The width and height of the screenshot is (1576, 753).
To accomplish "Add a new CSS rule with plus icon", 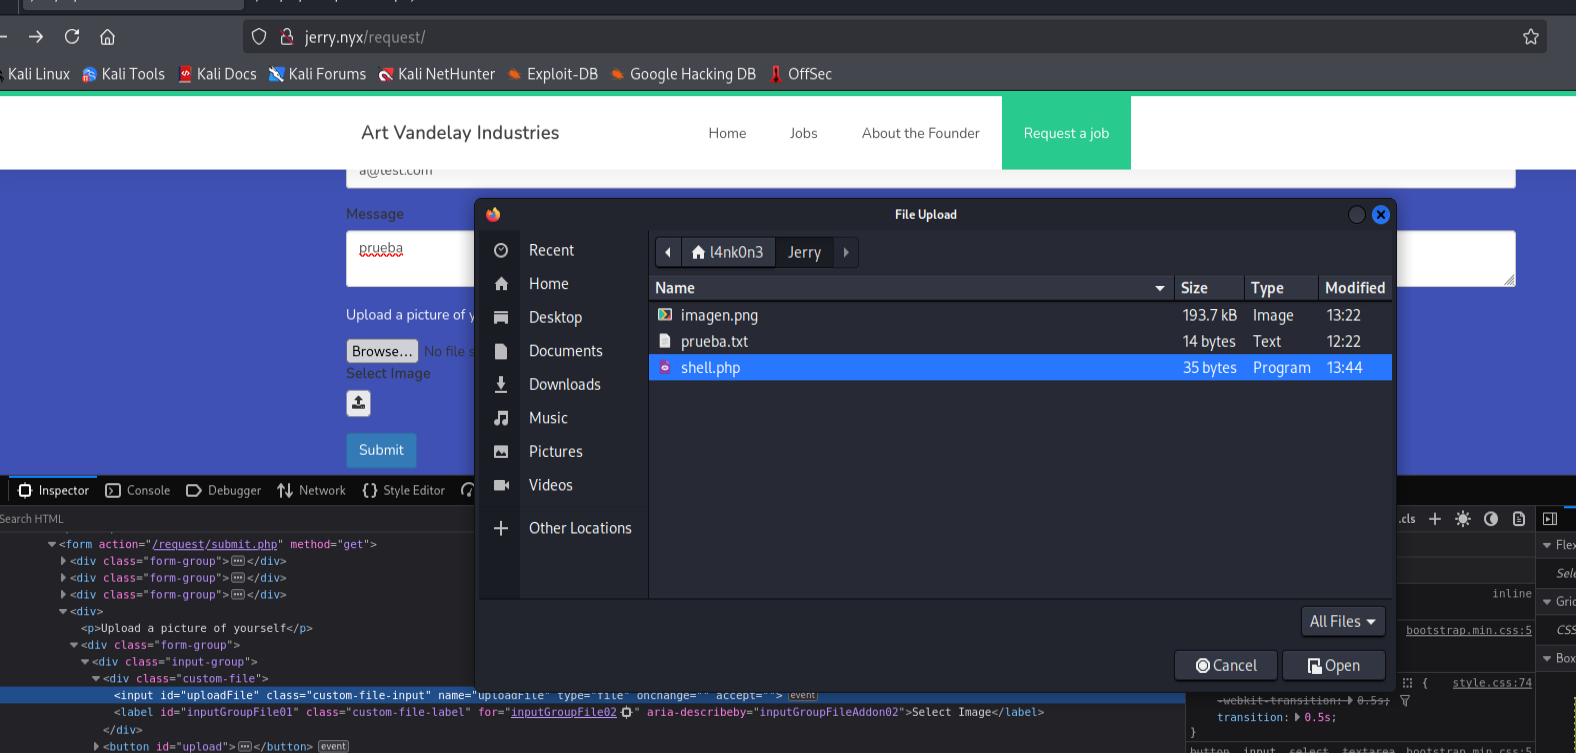I will click(1435, 519).
